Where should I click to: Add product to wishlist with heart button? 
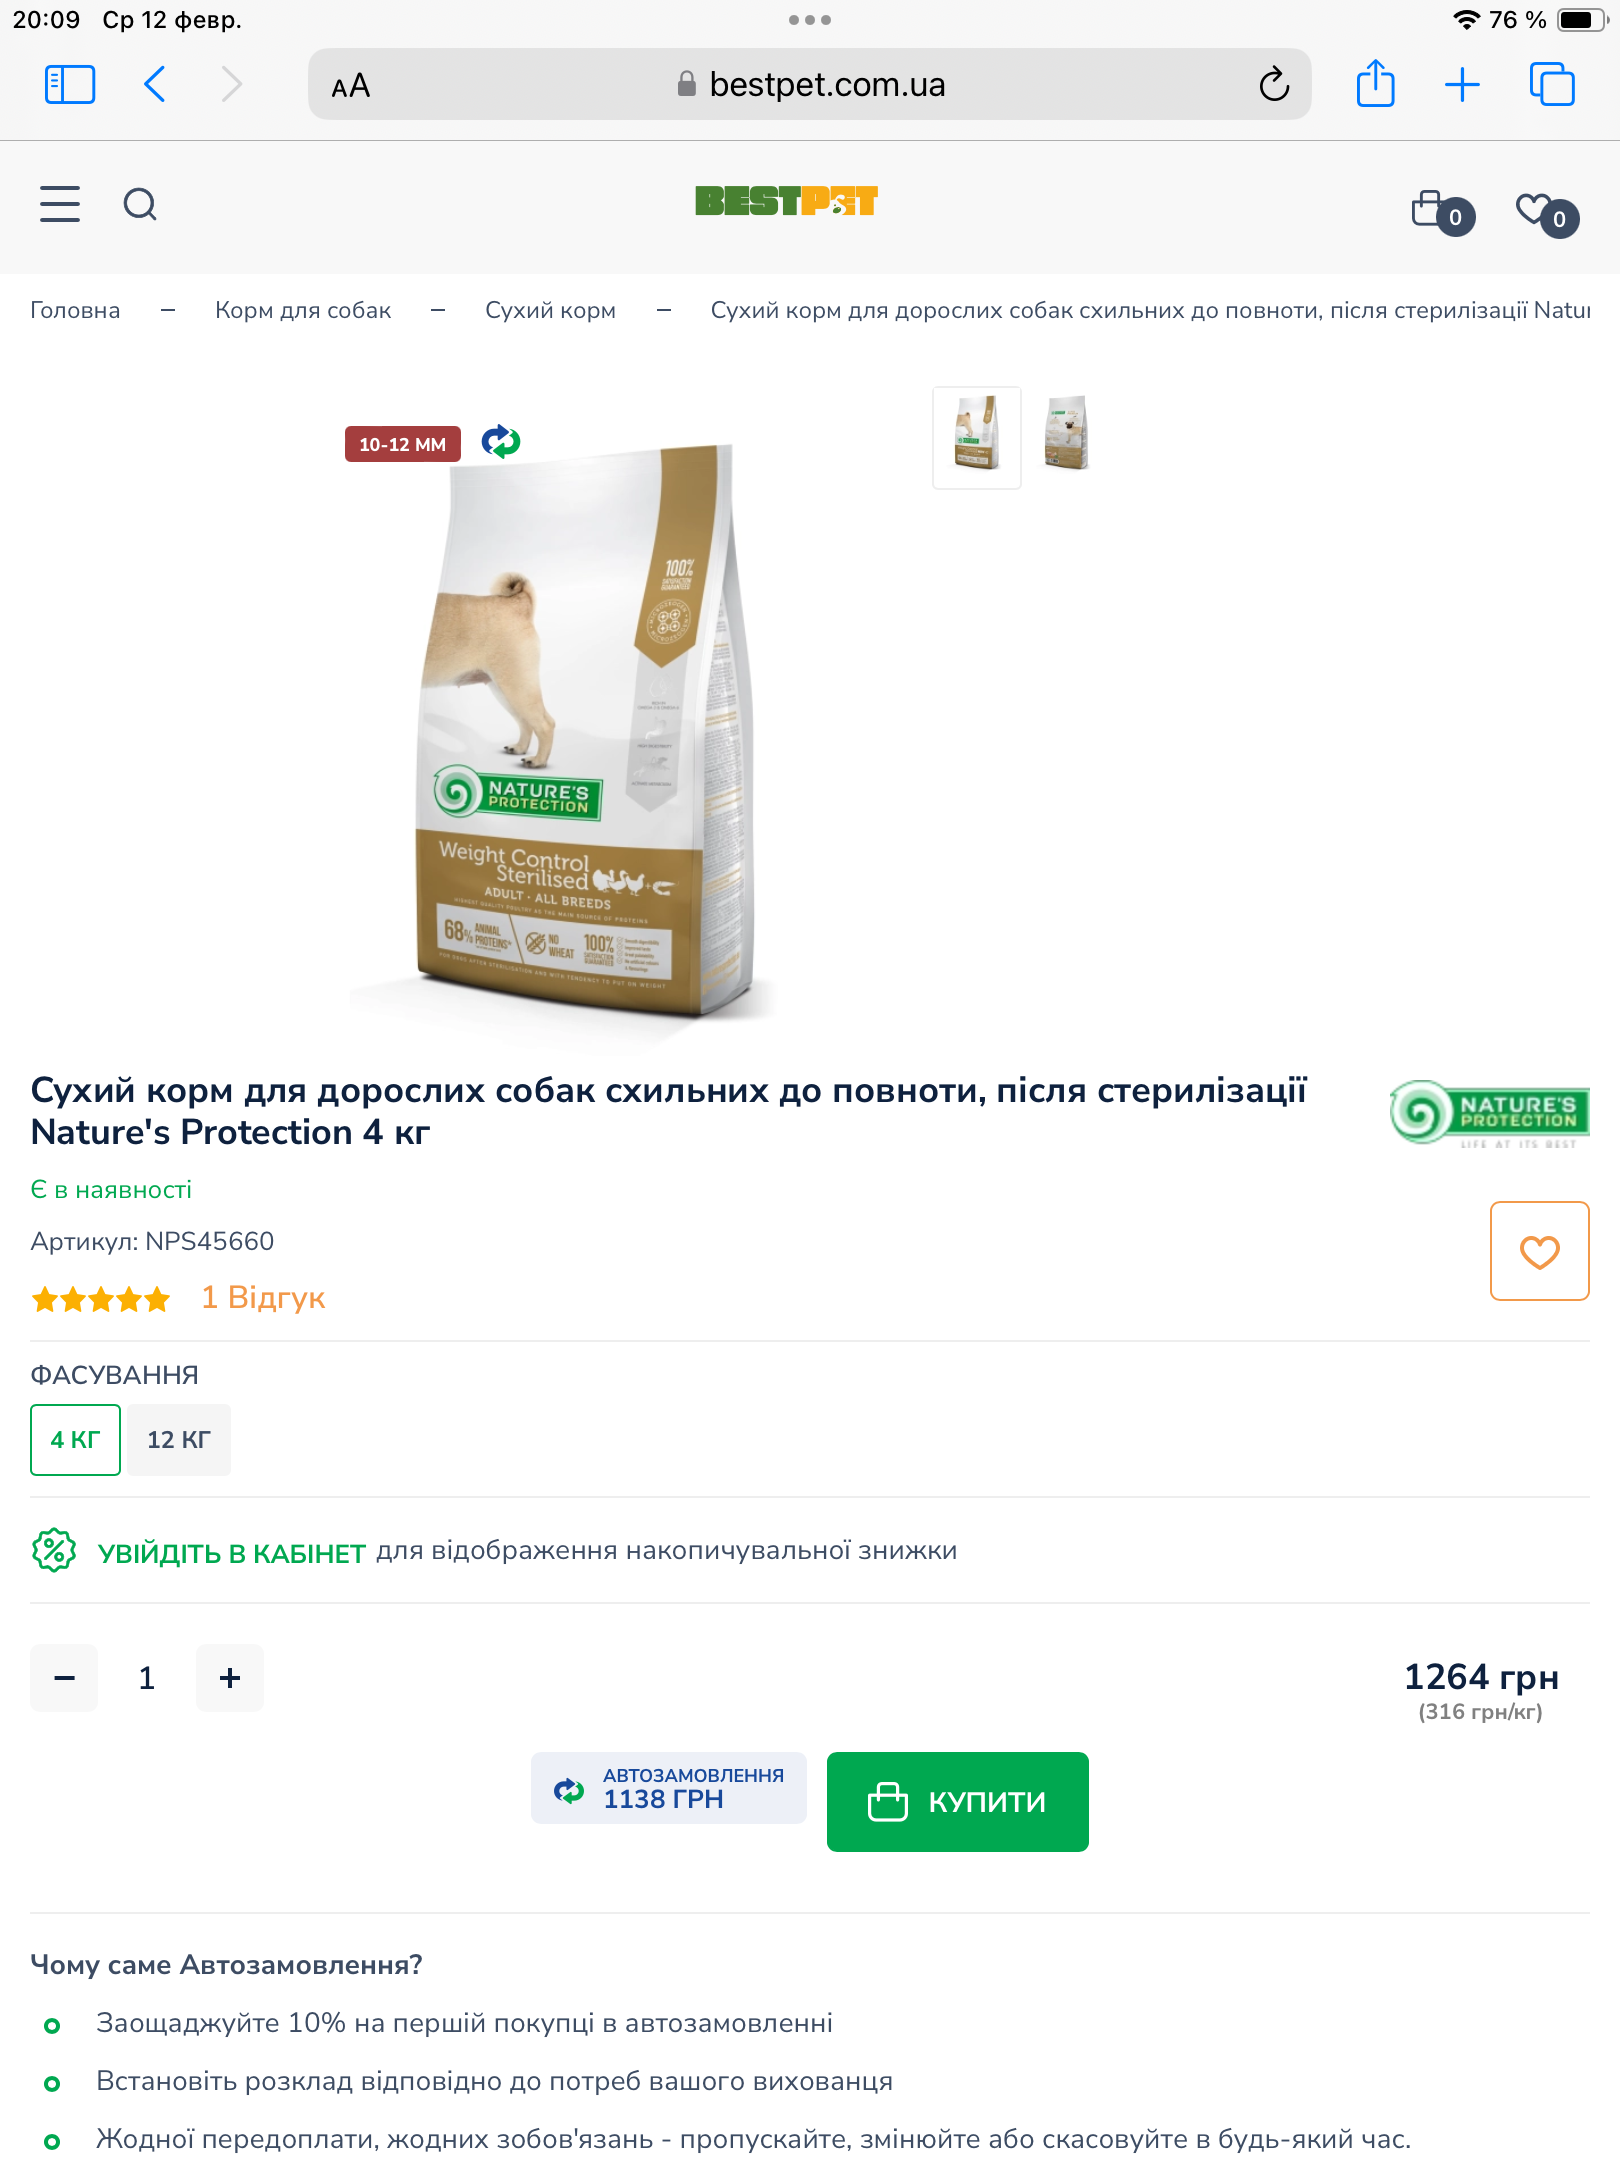[1539, 1251]
